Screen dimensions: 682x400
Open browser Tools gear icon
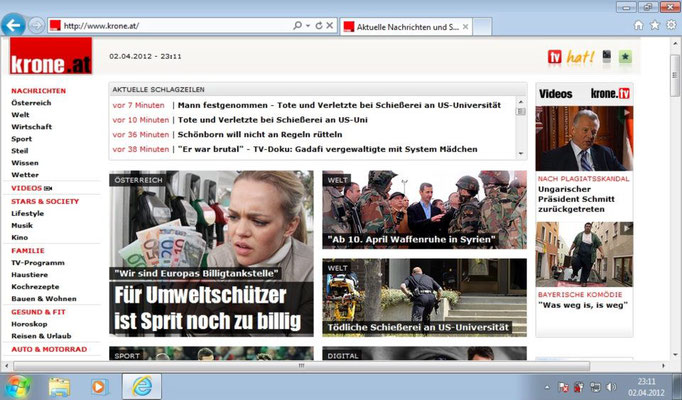tap(671, 25)
